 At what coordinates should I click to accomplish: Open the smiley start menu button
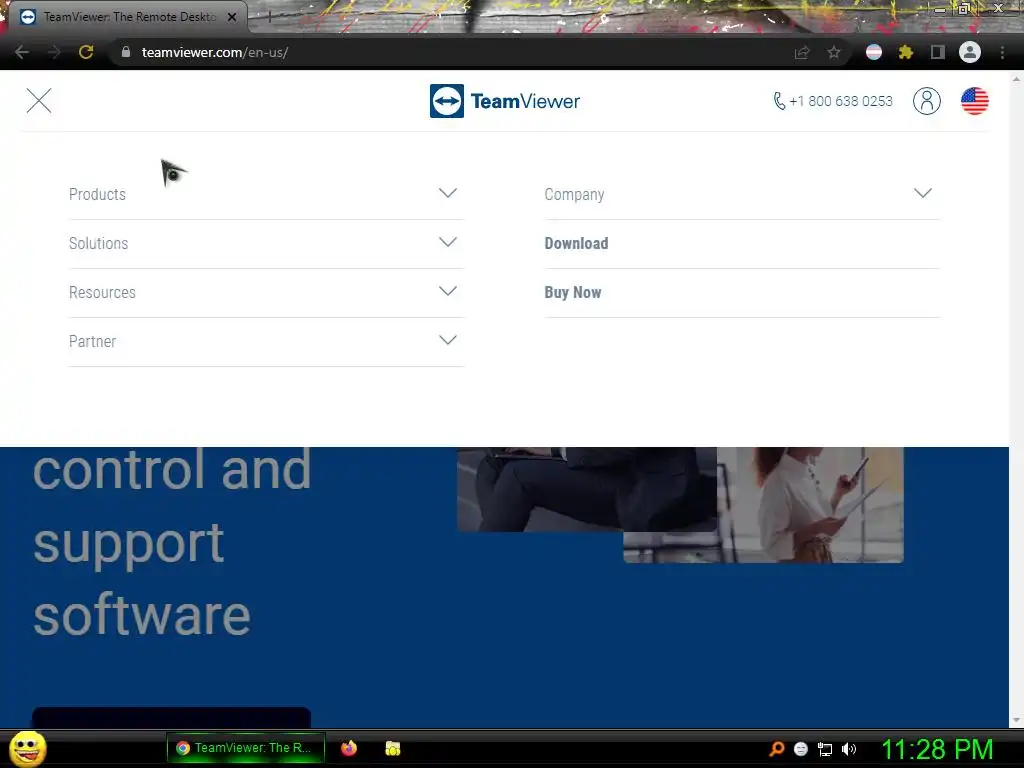(28, 748)
